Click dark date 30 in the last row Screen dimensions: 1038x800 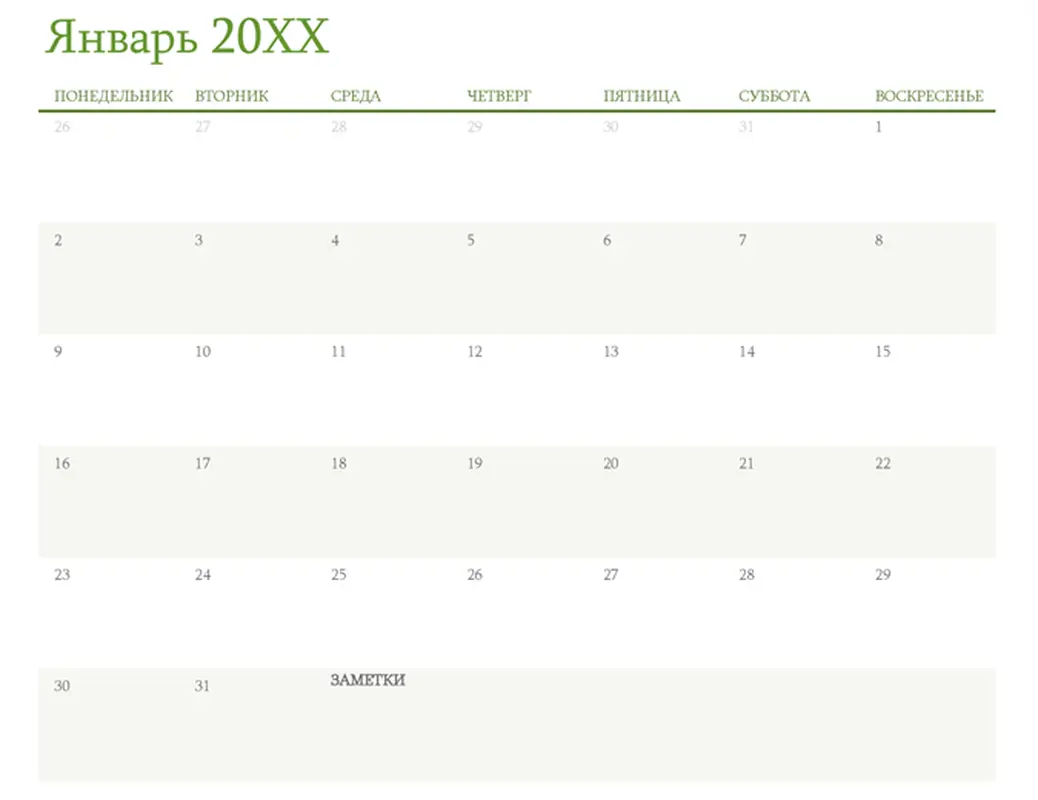tap(62, 686)
